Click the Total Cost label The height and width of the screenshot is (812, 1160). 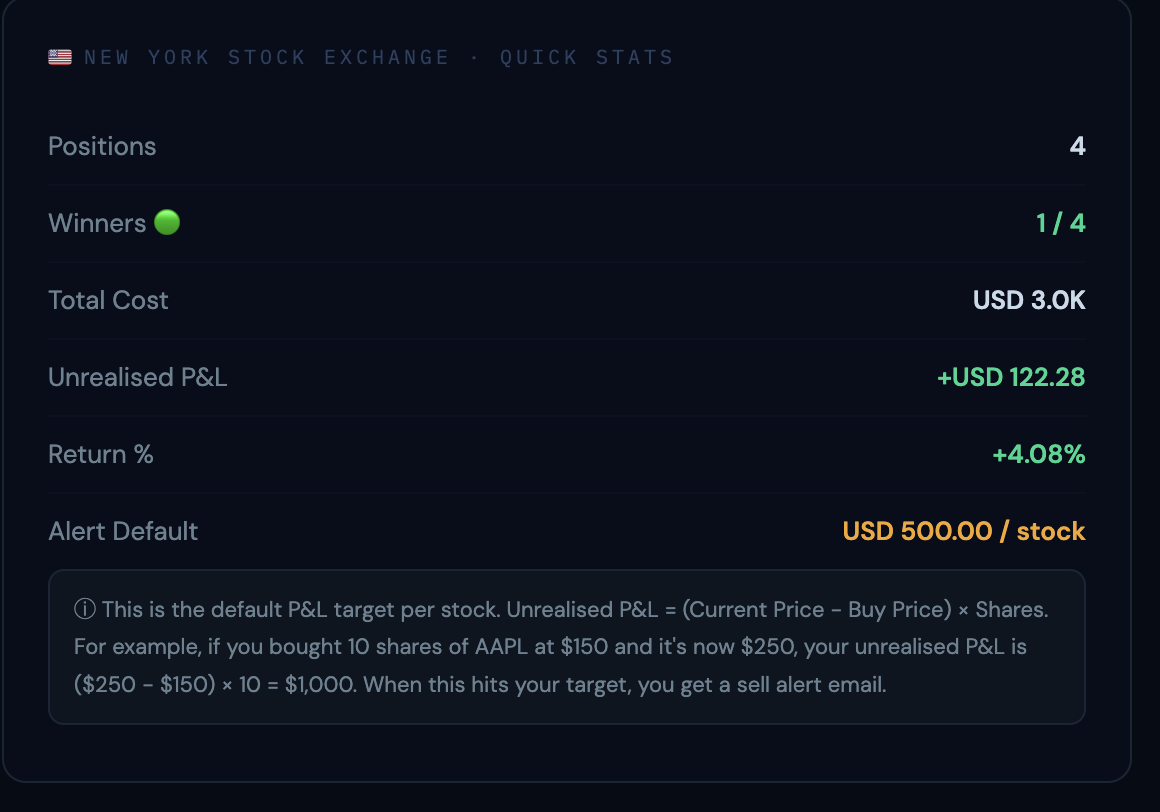pos(108,300)
